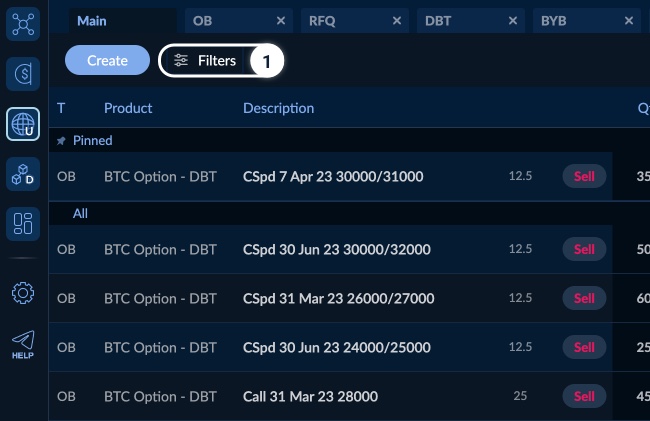The height and width of the screenshot is (421, 650).
Task: Close the DBT tab
Action: 513,20
